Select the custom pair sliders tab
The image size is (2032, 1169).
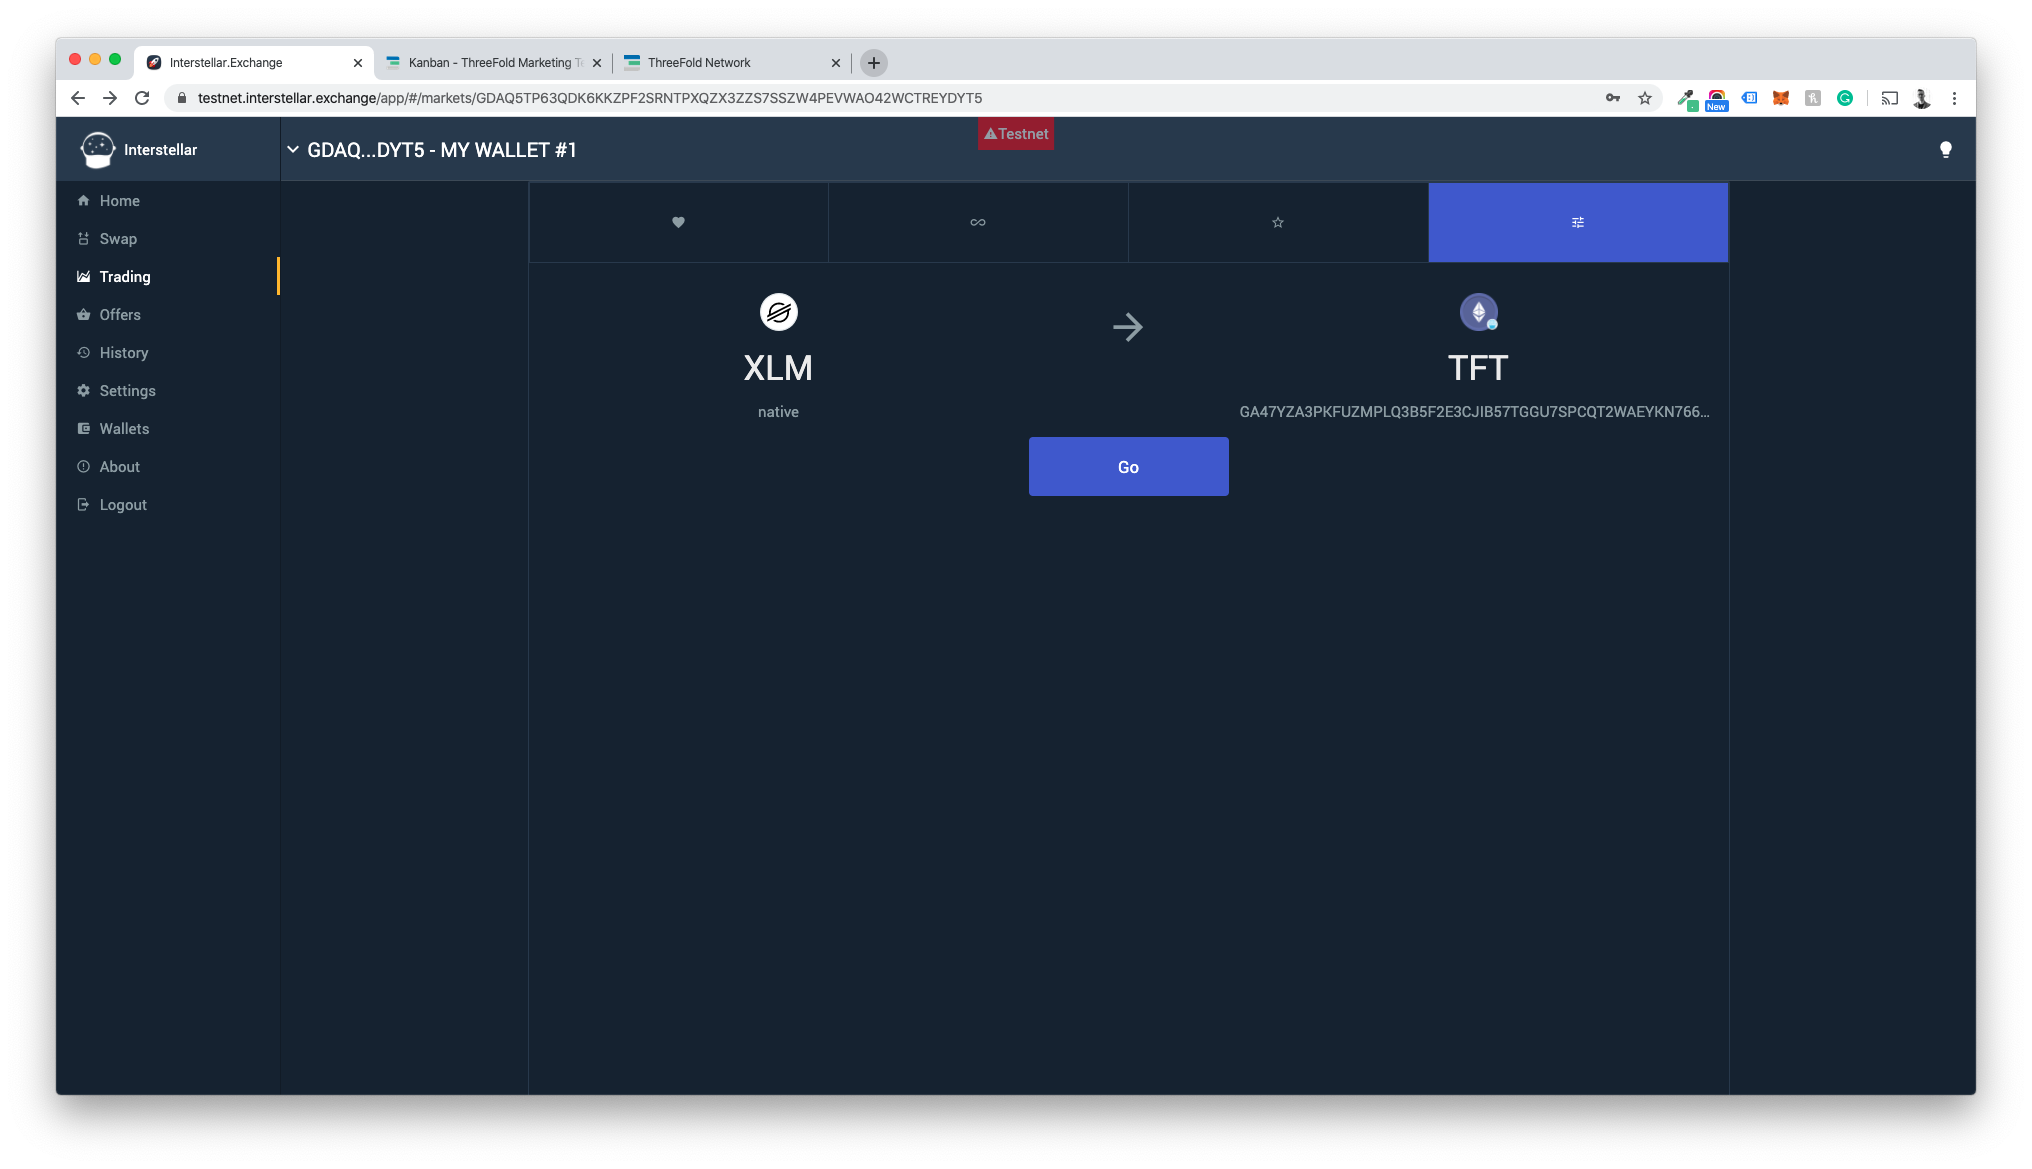[x=1578, y=222]
